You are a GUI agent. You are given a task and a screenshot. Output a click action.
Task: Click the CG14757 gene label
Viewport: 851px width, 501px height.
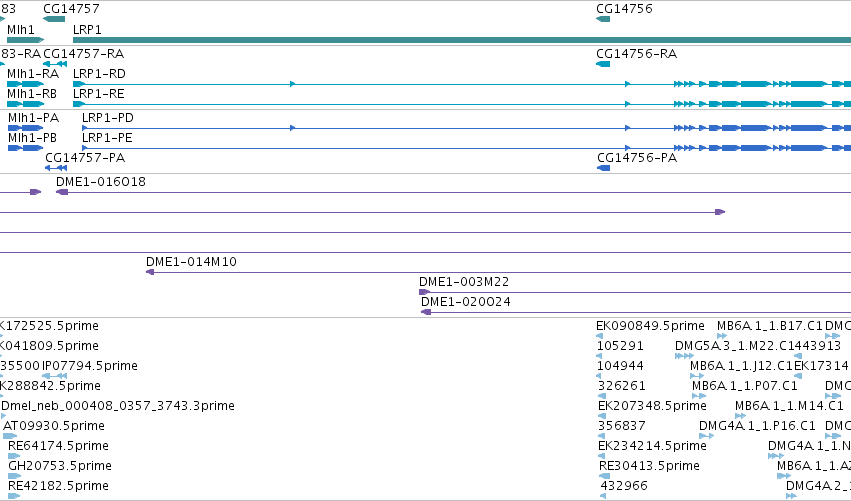tap(71, 9)
